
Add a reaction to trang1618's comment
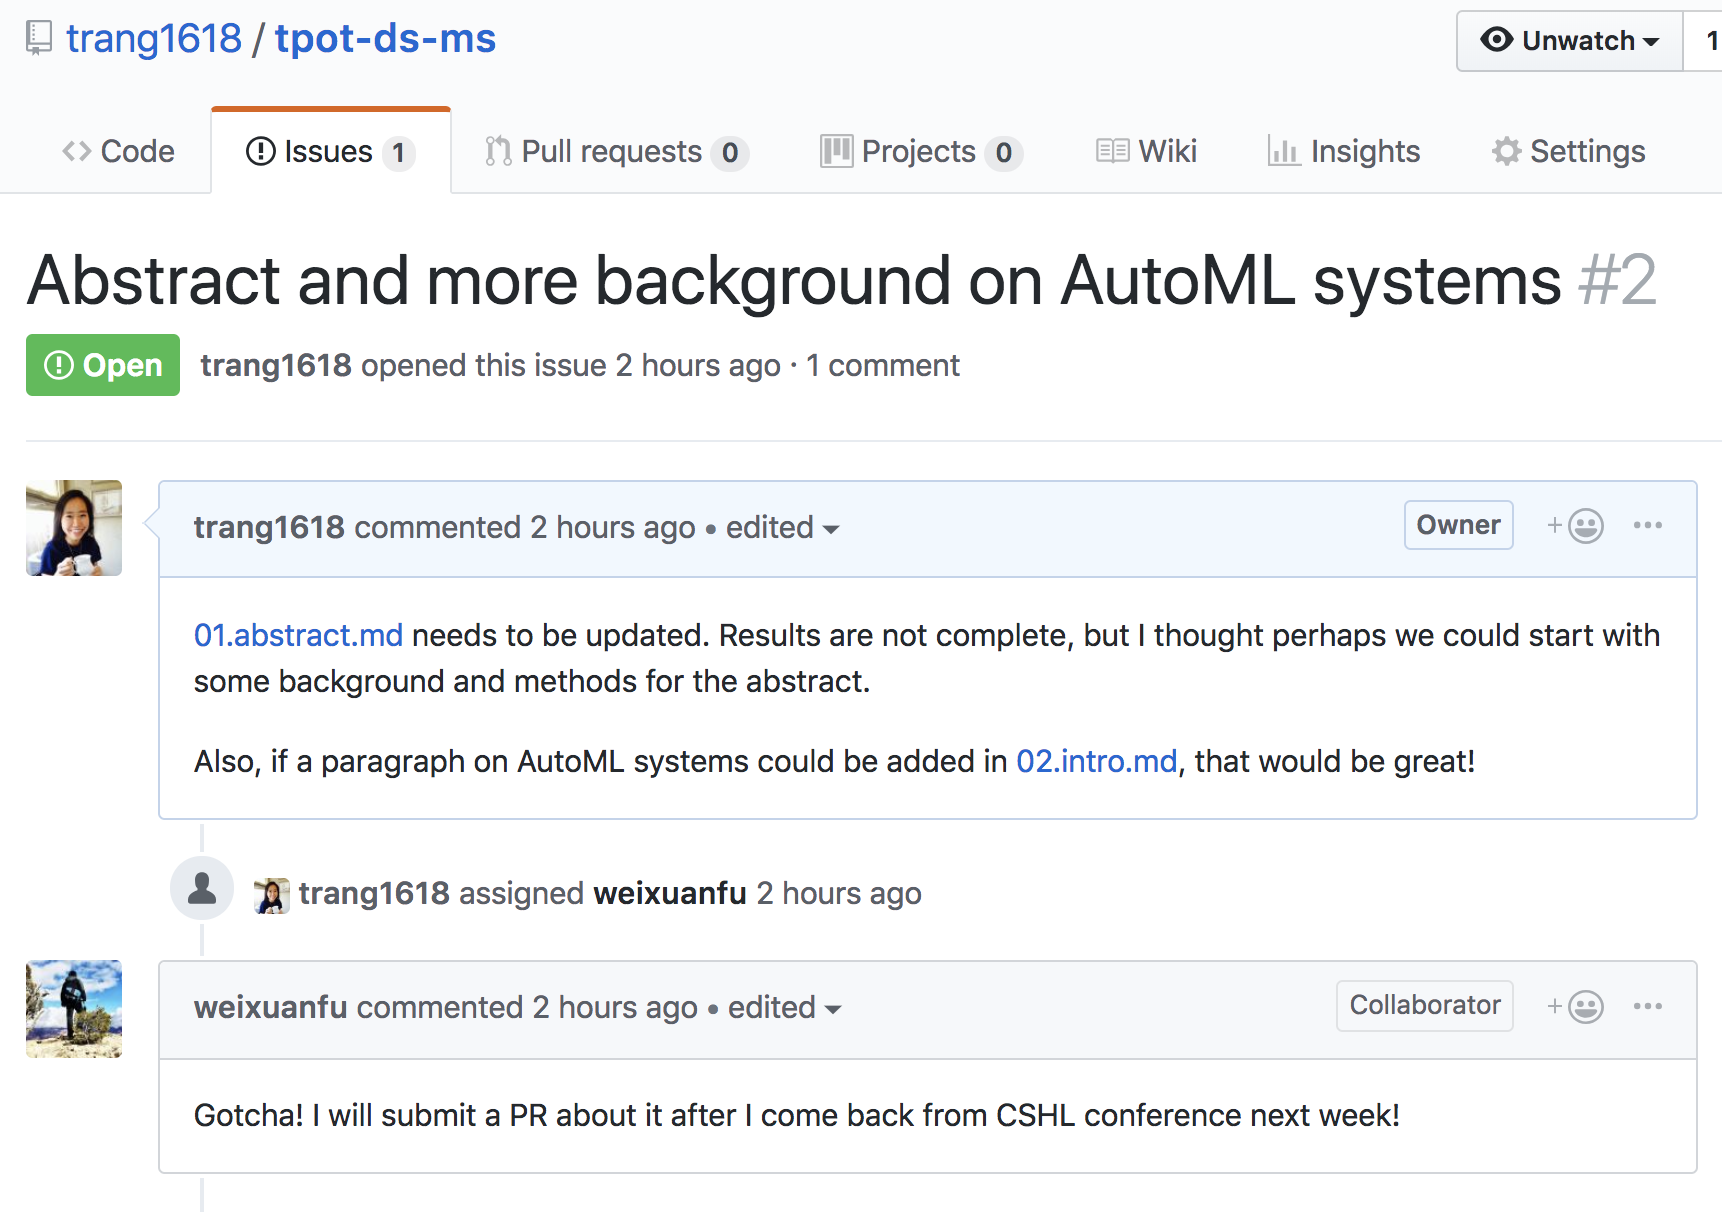(x=1576, y=526)
